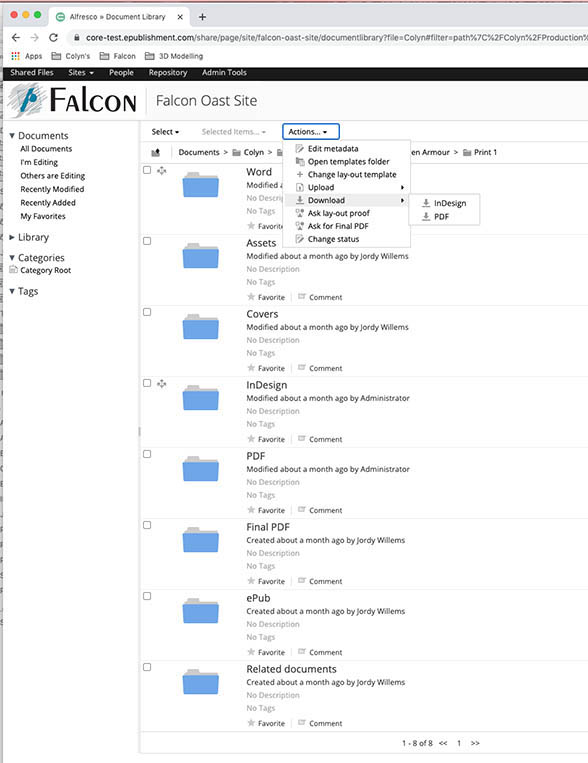The height and width of the screenshot is (763, 588).
Task: Reload the page with the browser refresh icon
Action: pyautogui.click(x=54, y=37)
